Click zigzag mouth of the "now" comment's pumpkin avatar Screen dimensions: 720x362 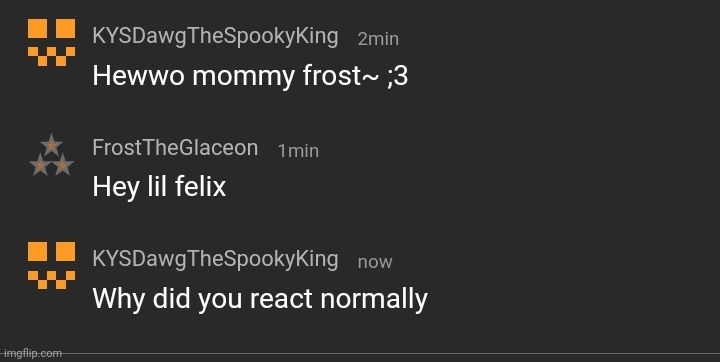point(51,280)
